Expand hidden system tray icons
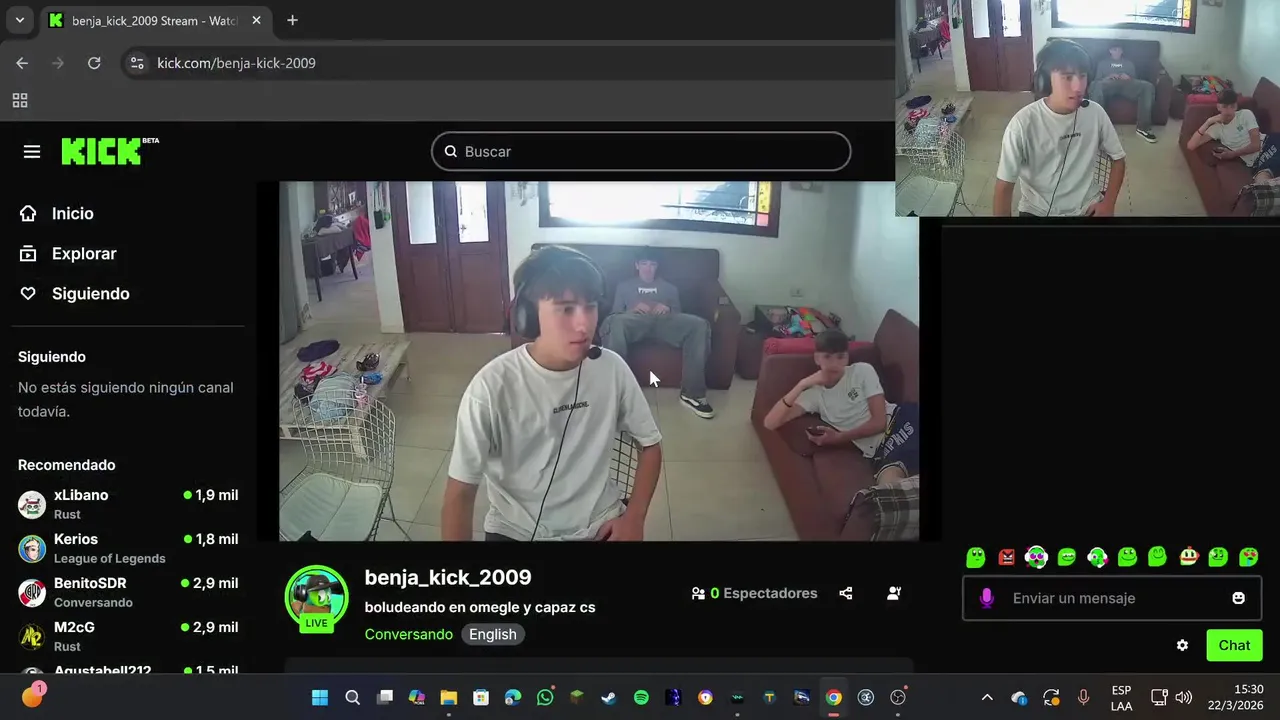1280x720 pixels. [x=987, y=698]
